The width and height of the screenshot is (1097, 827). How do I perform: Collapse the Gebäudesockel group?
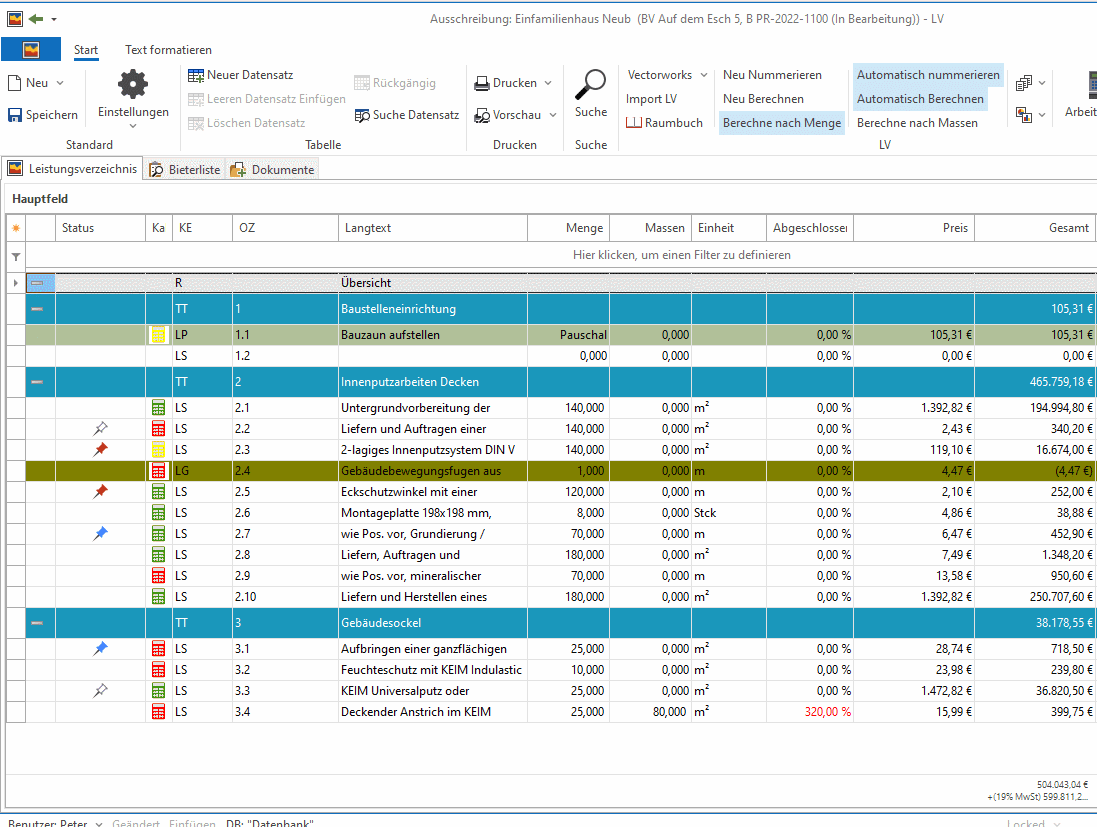(37, 623)
